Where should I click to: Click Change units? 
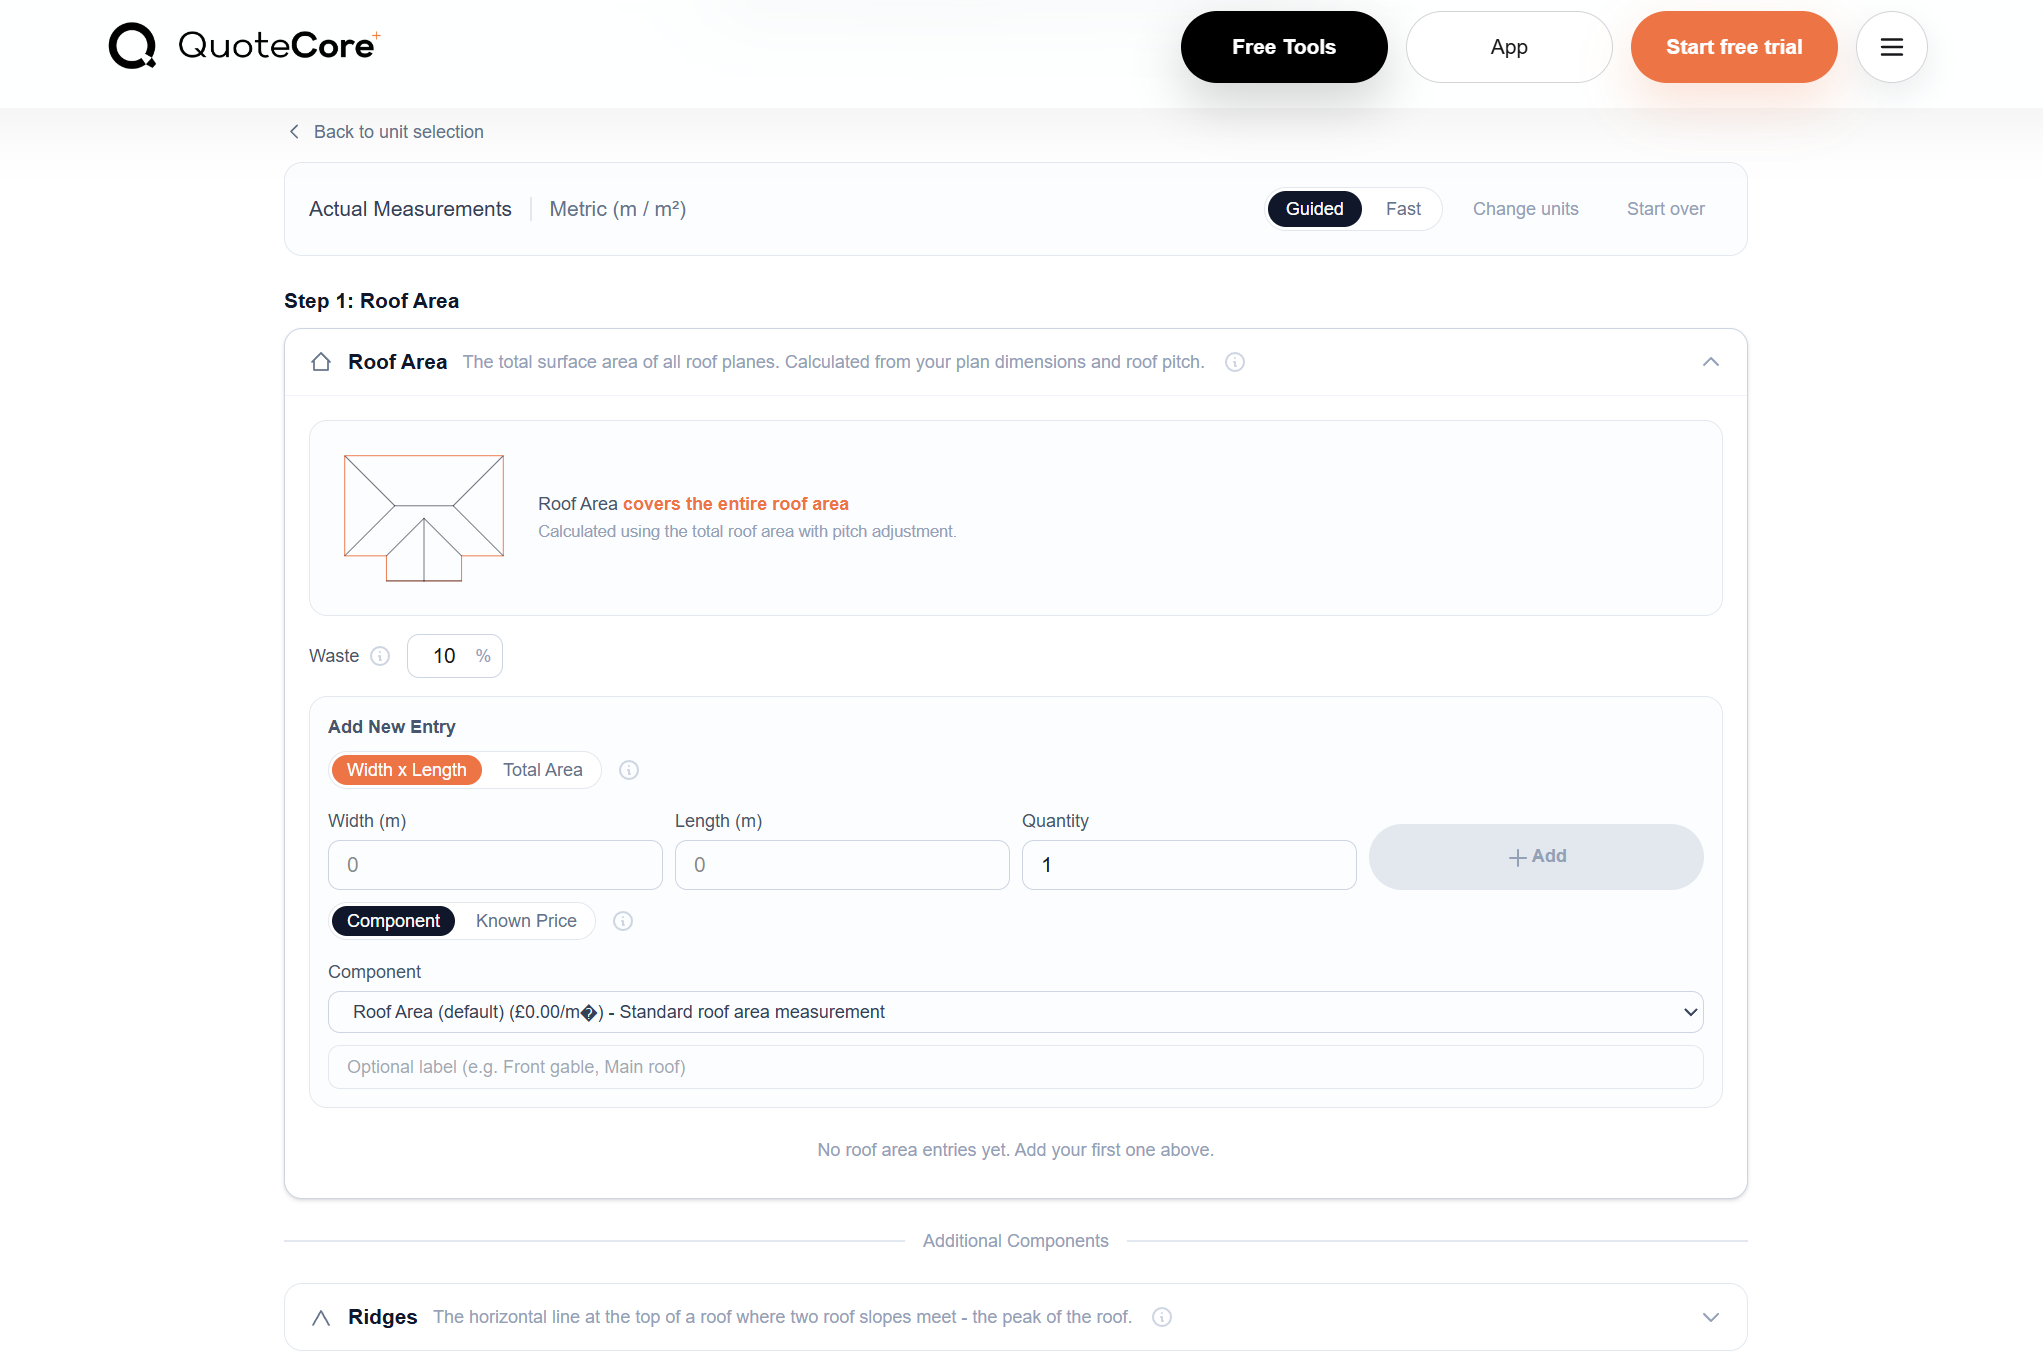[x=1525, y=209]
